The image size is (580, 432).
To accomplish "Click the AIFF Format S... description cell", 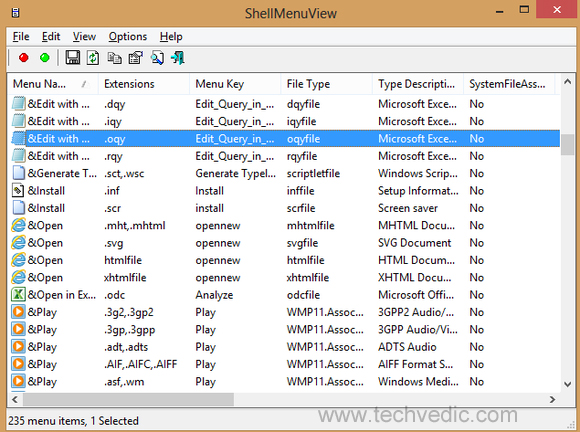I will click(415, 364).
